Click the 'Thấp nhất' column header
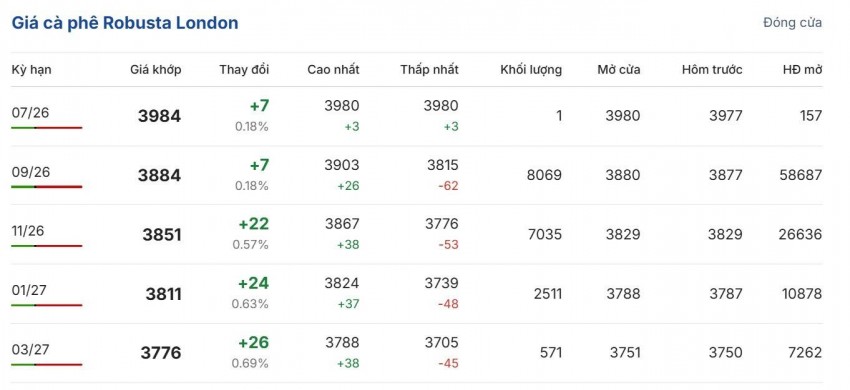The height and width of the screenshot is (390, 850). [429, 70]
